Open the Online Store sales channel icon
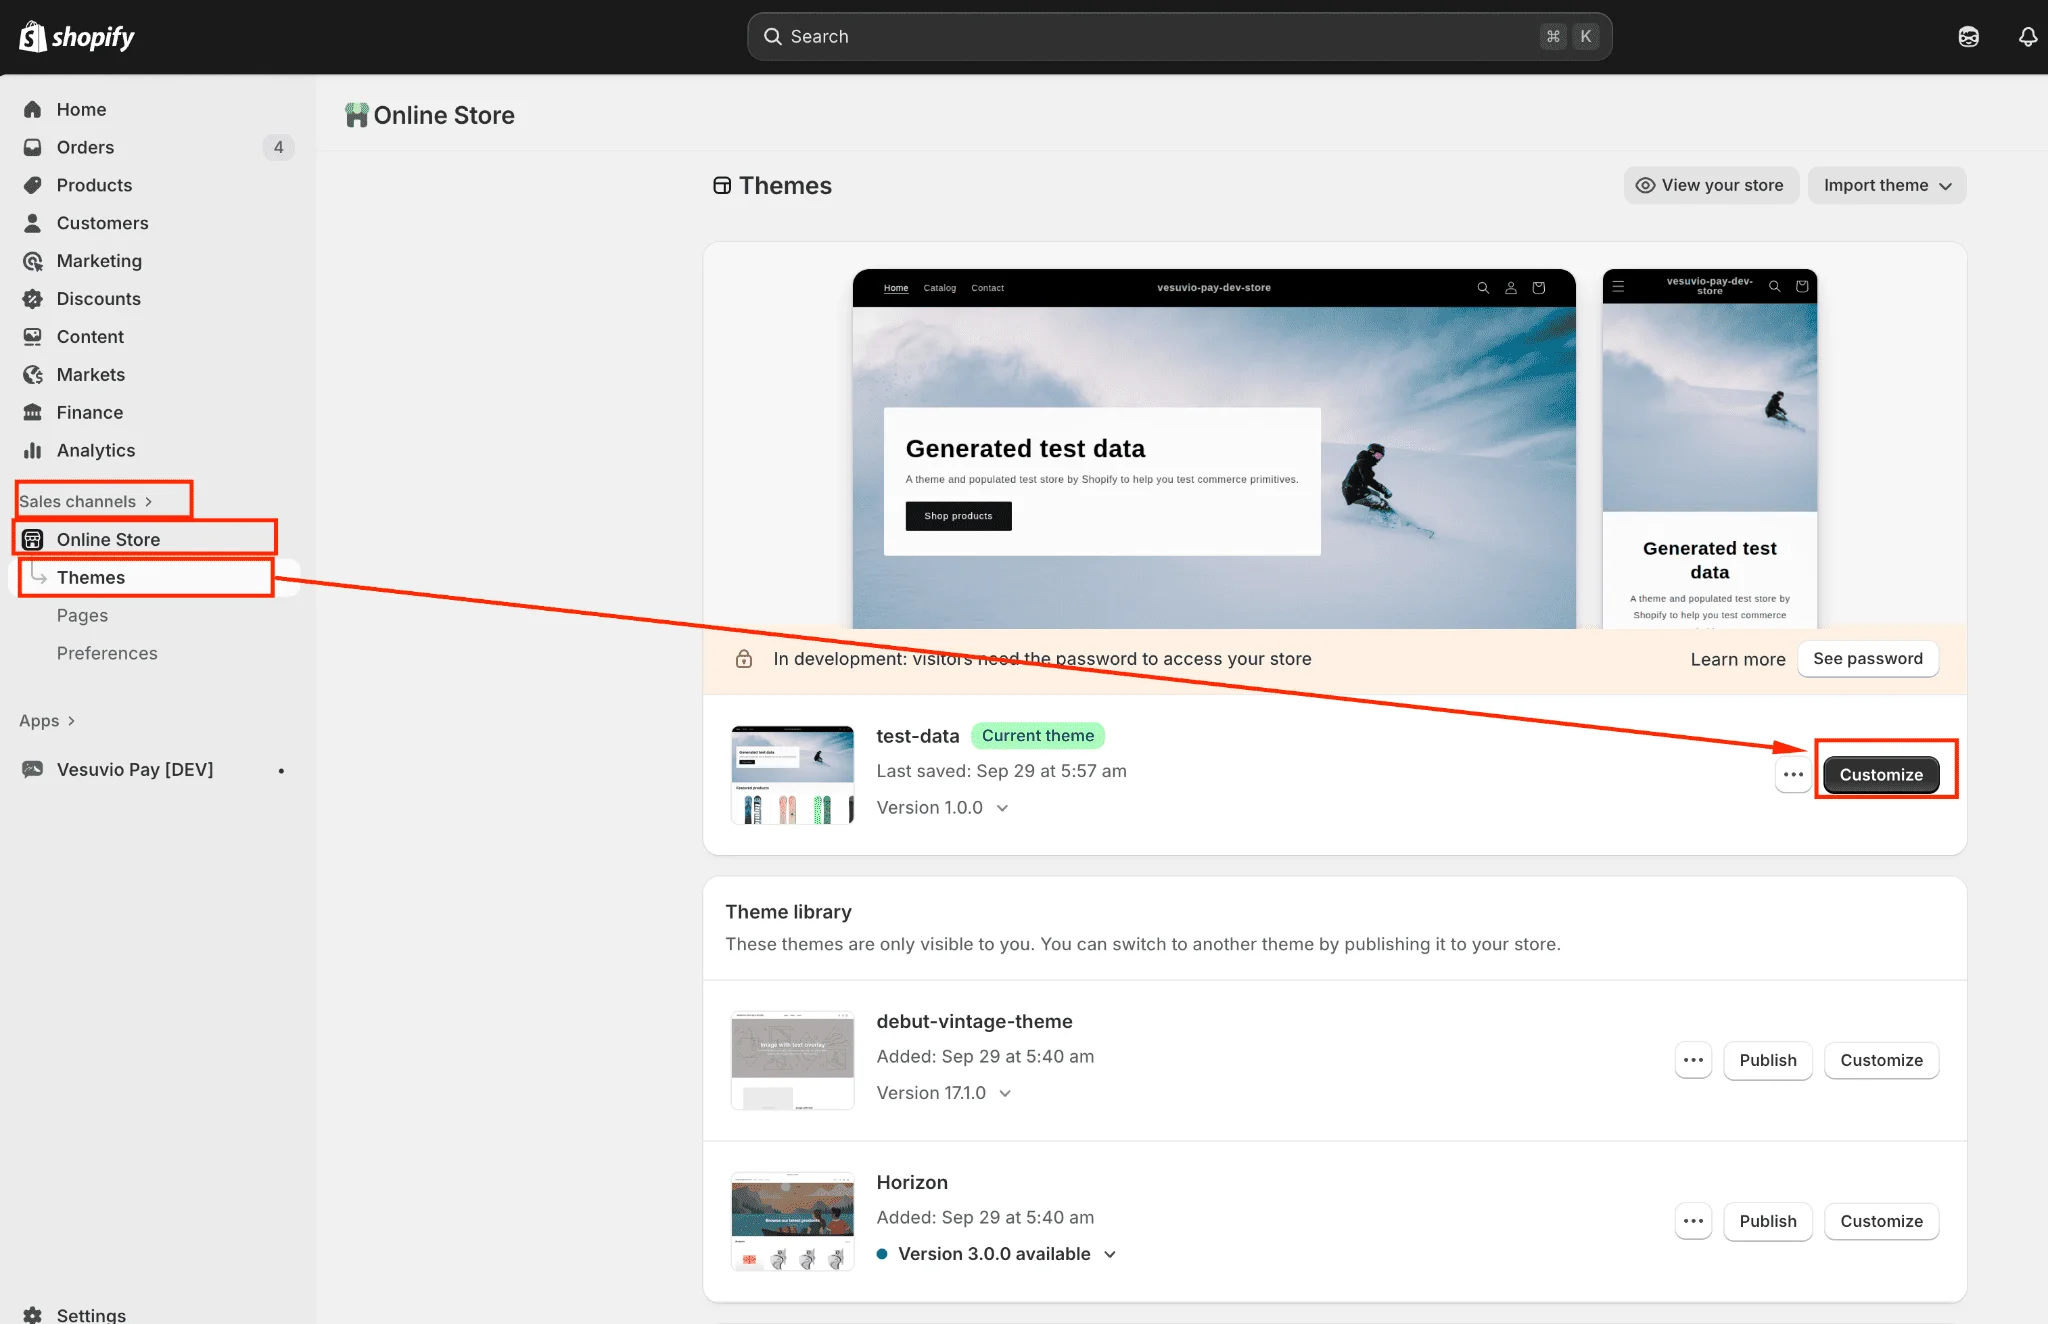This screenshot has width=2048, height=1324. click(33, 539)
